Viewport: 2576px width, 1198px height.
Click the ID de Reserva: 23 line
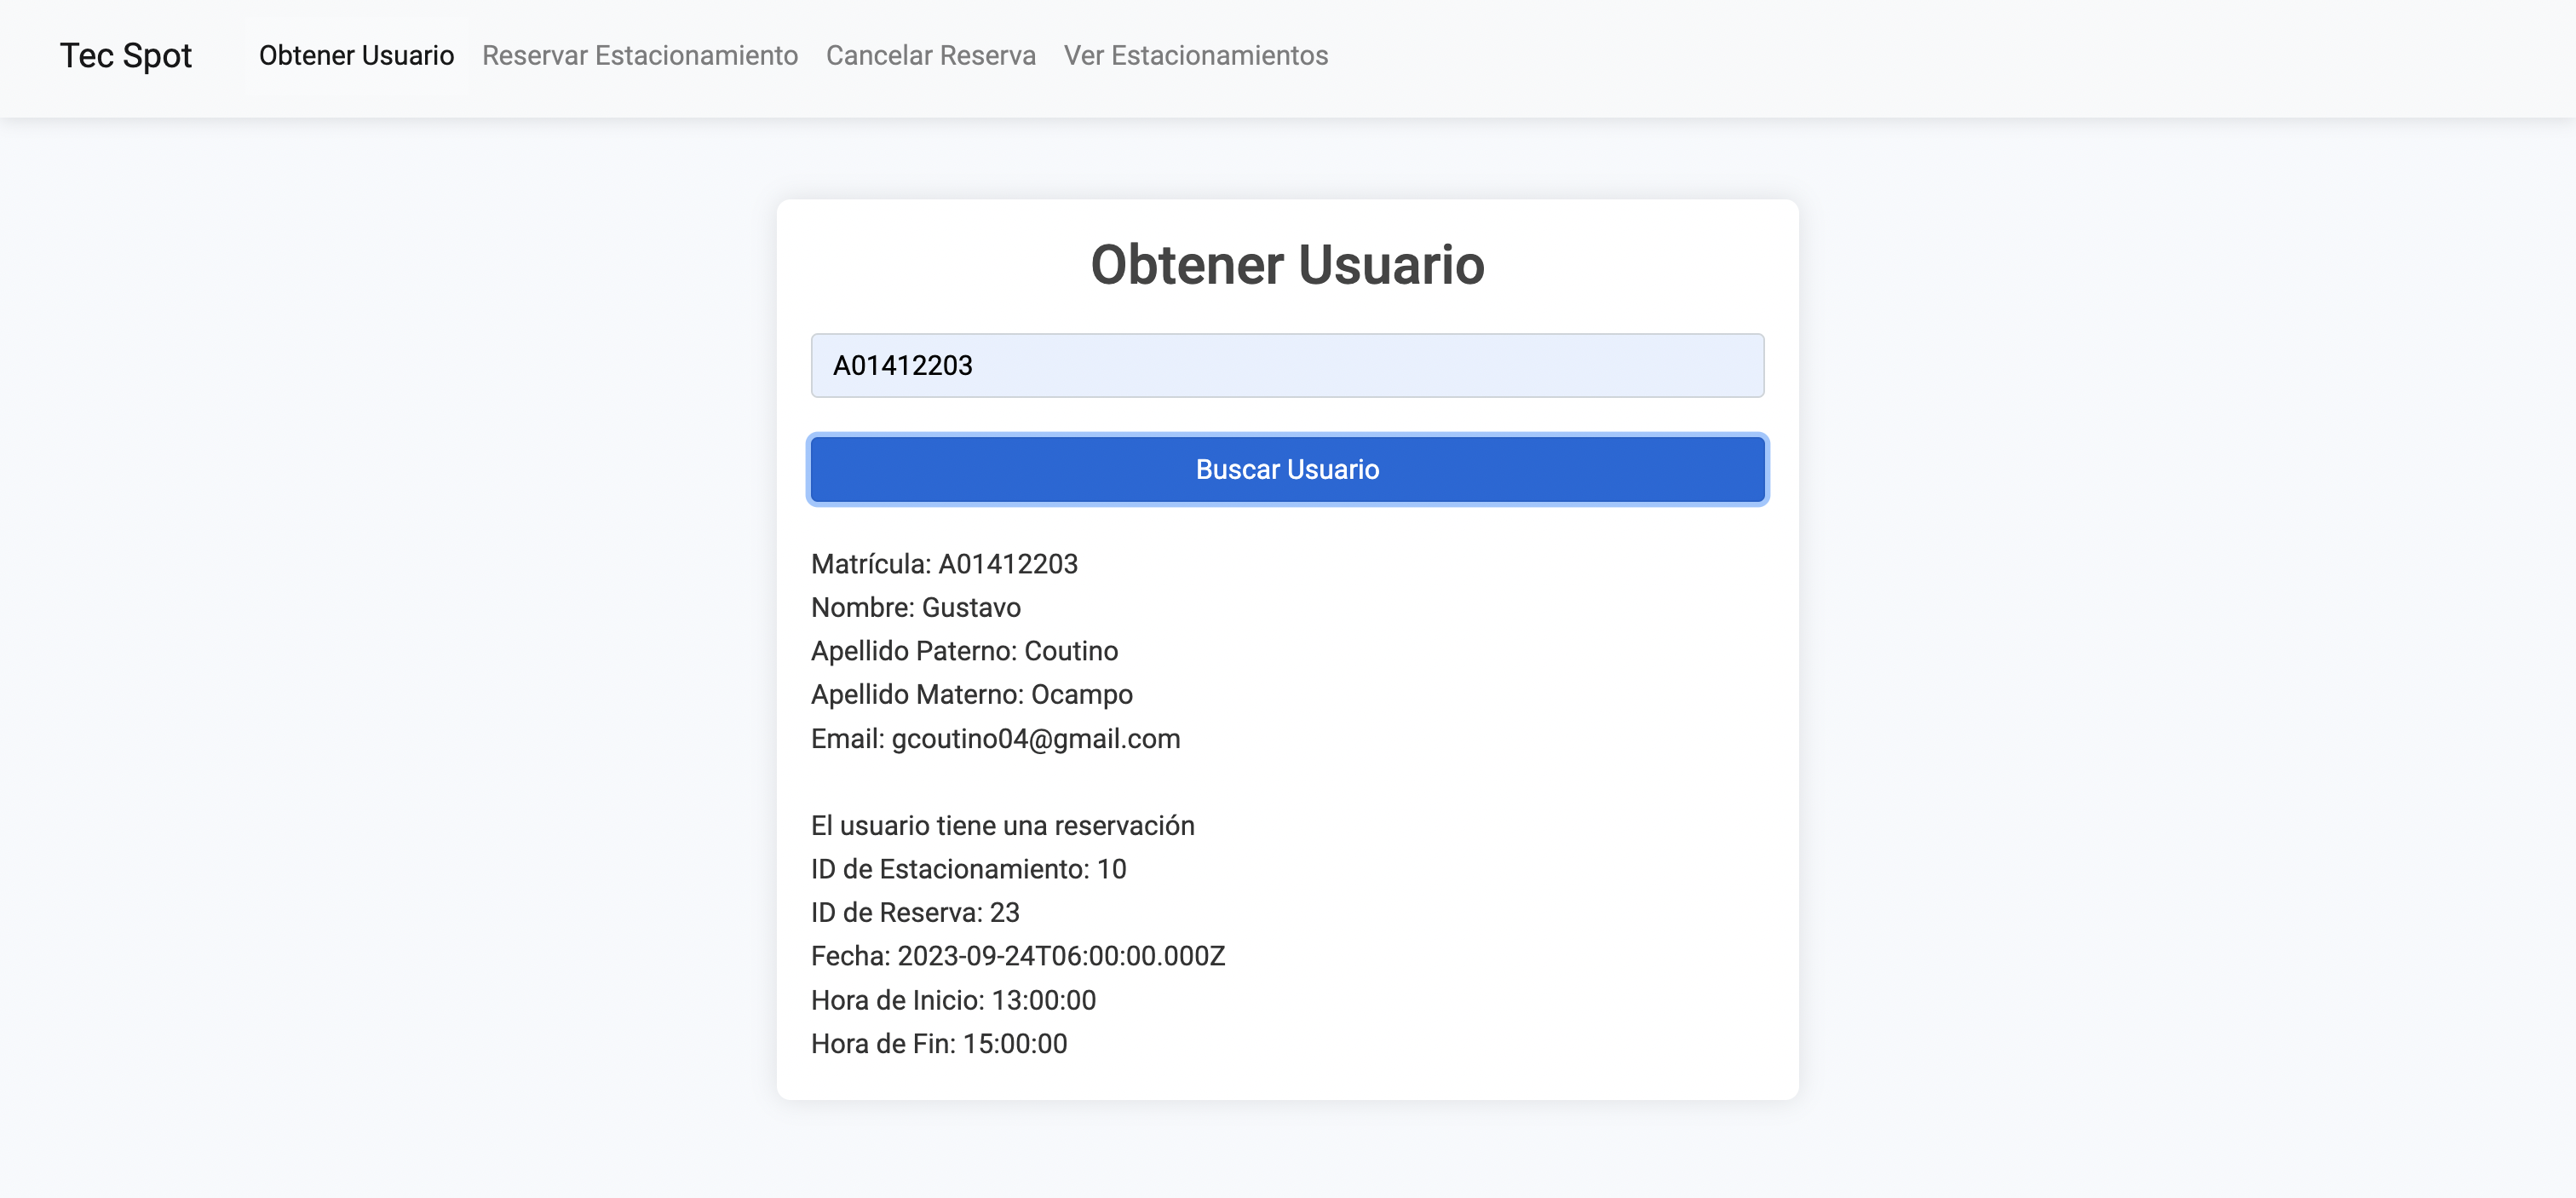914,912
